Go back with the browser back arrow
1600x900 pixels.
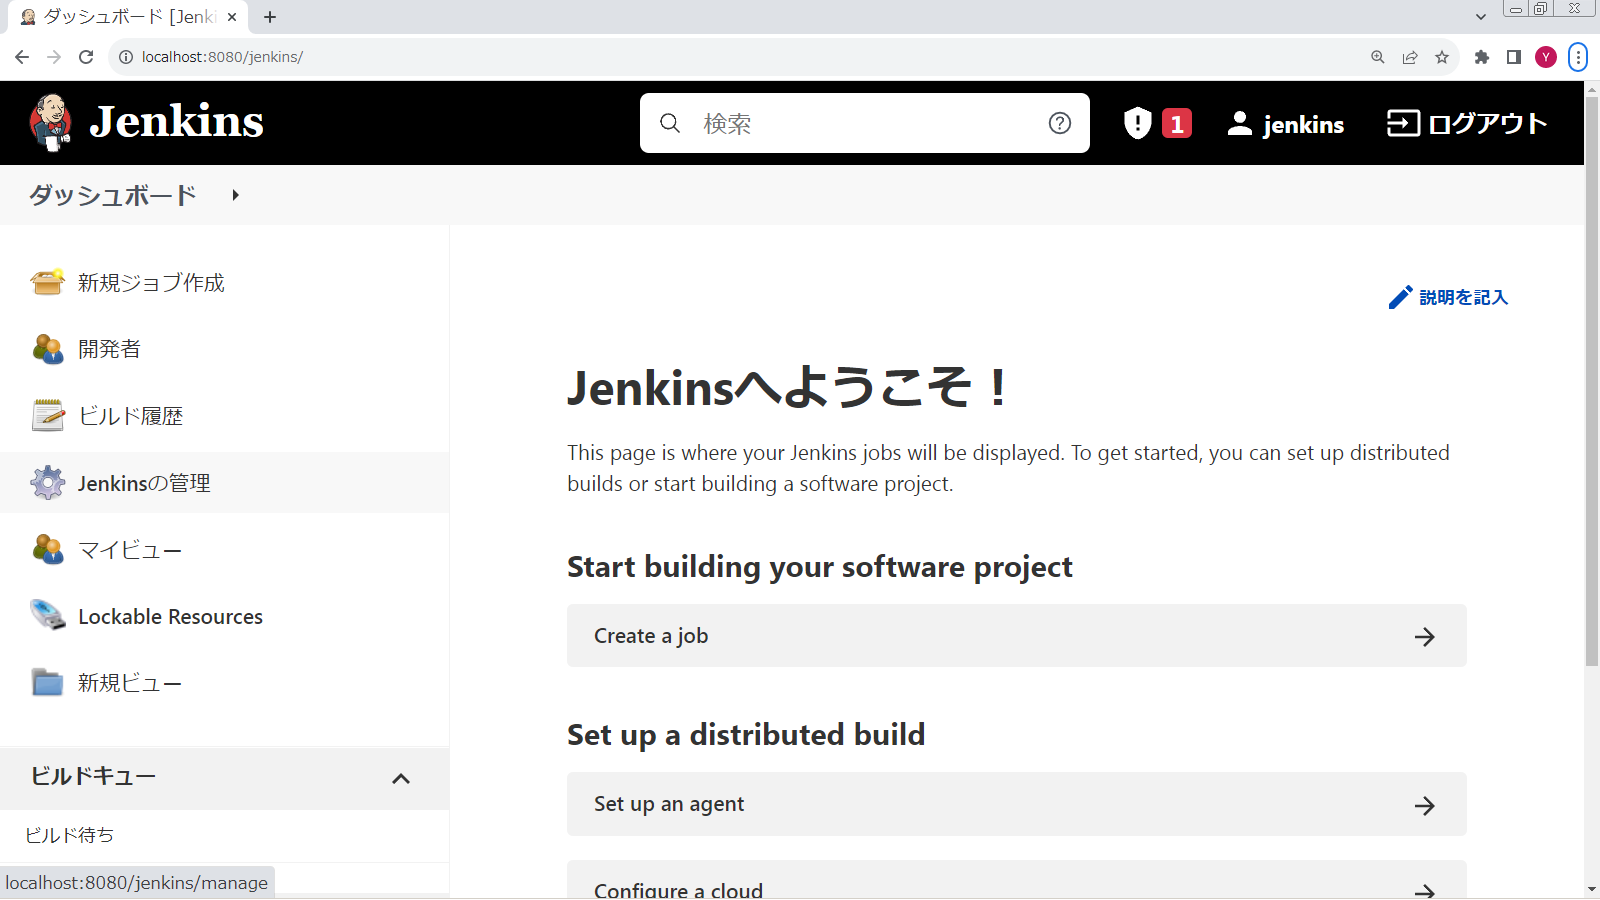coord(22,57)
